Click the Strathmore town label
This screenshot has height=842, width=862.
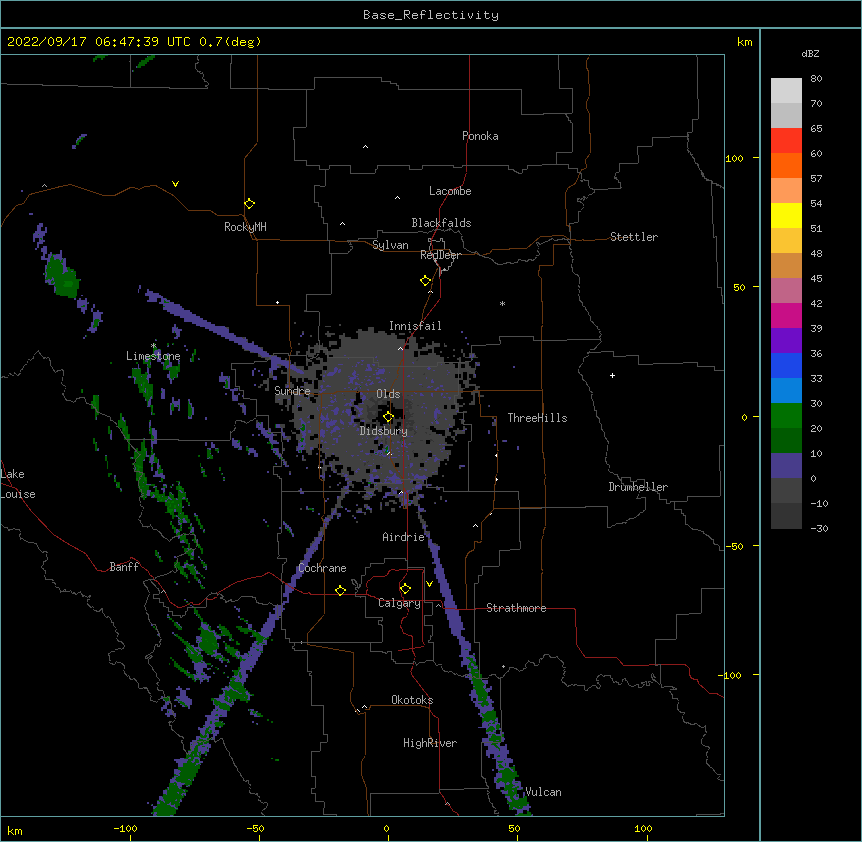(x=516, y=608)
